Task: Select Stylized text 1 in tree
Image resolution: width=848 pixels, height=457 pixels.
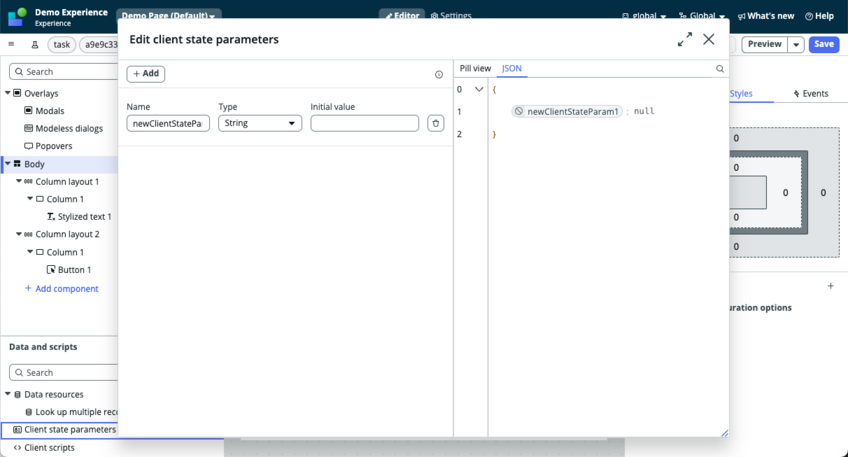Action: (x=84, y=216)
